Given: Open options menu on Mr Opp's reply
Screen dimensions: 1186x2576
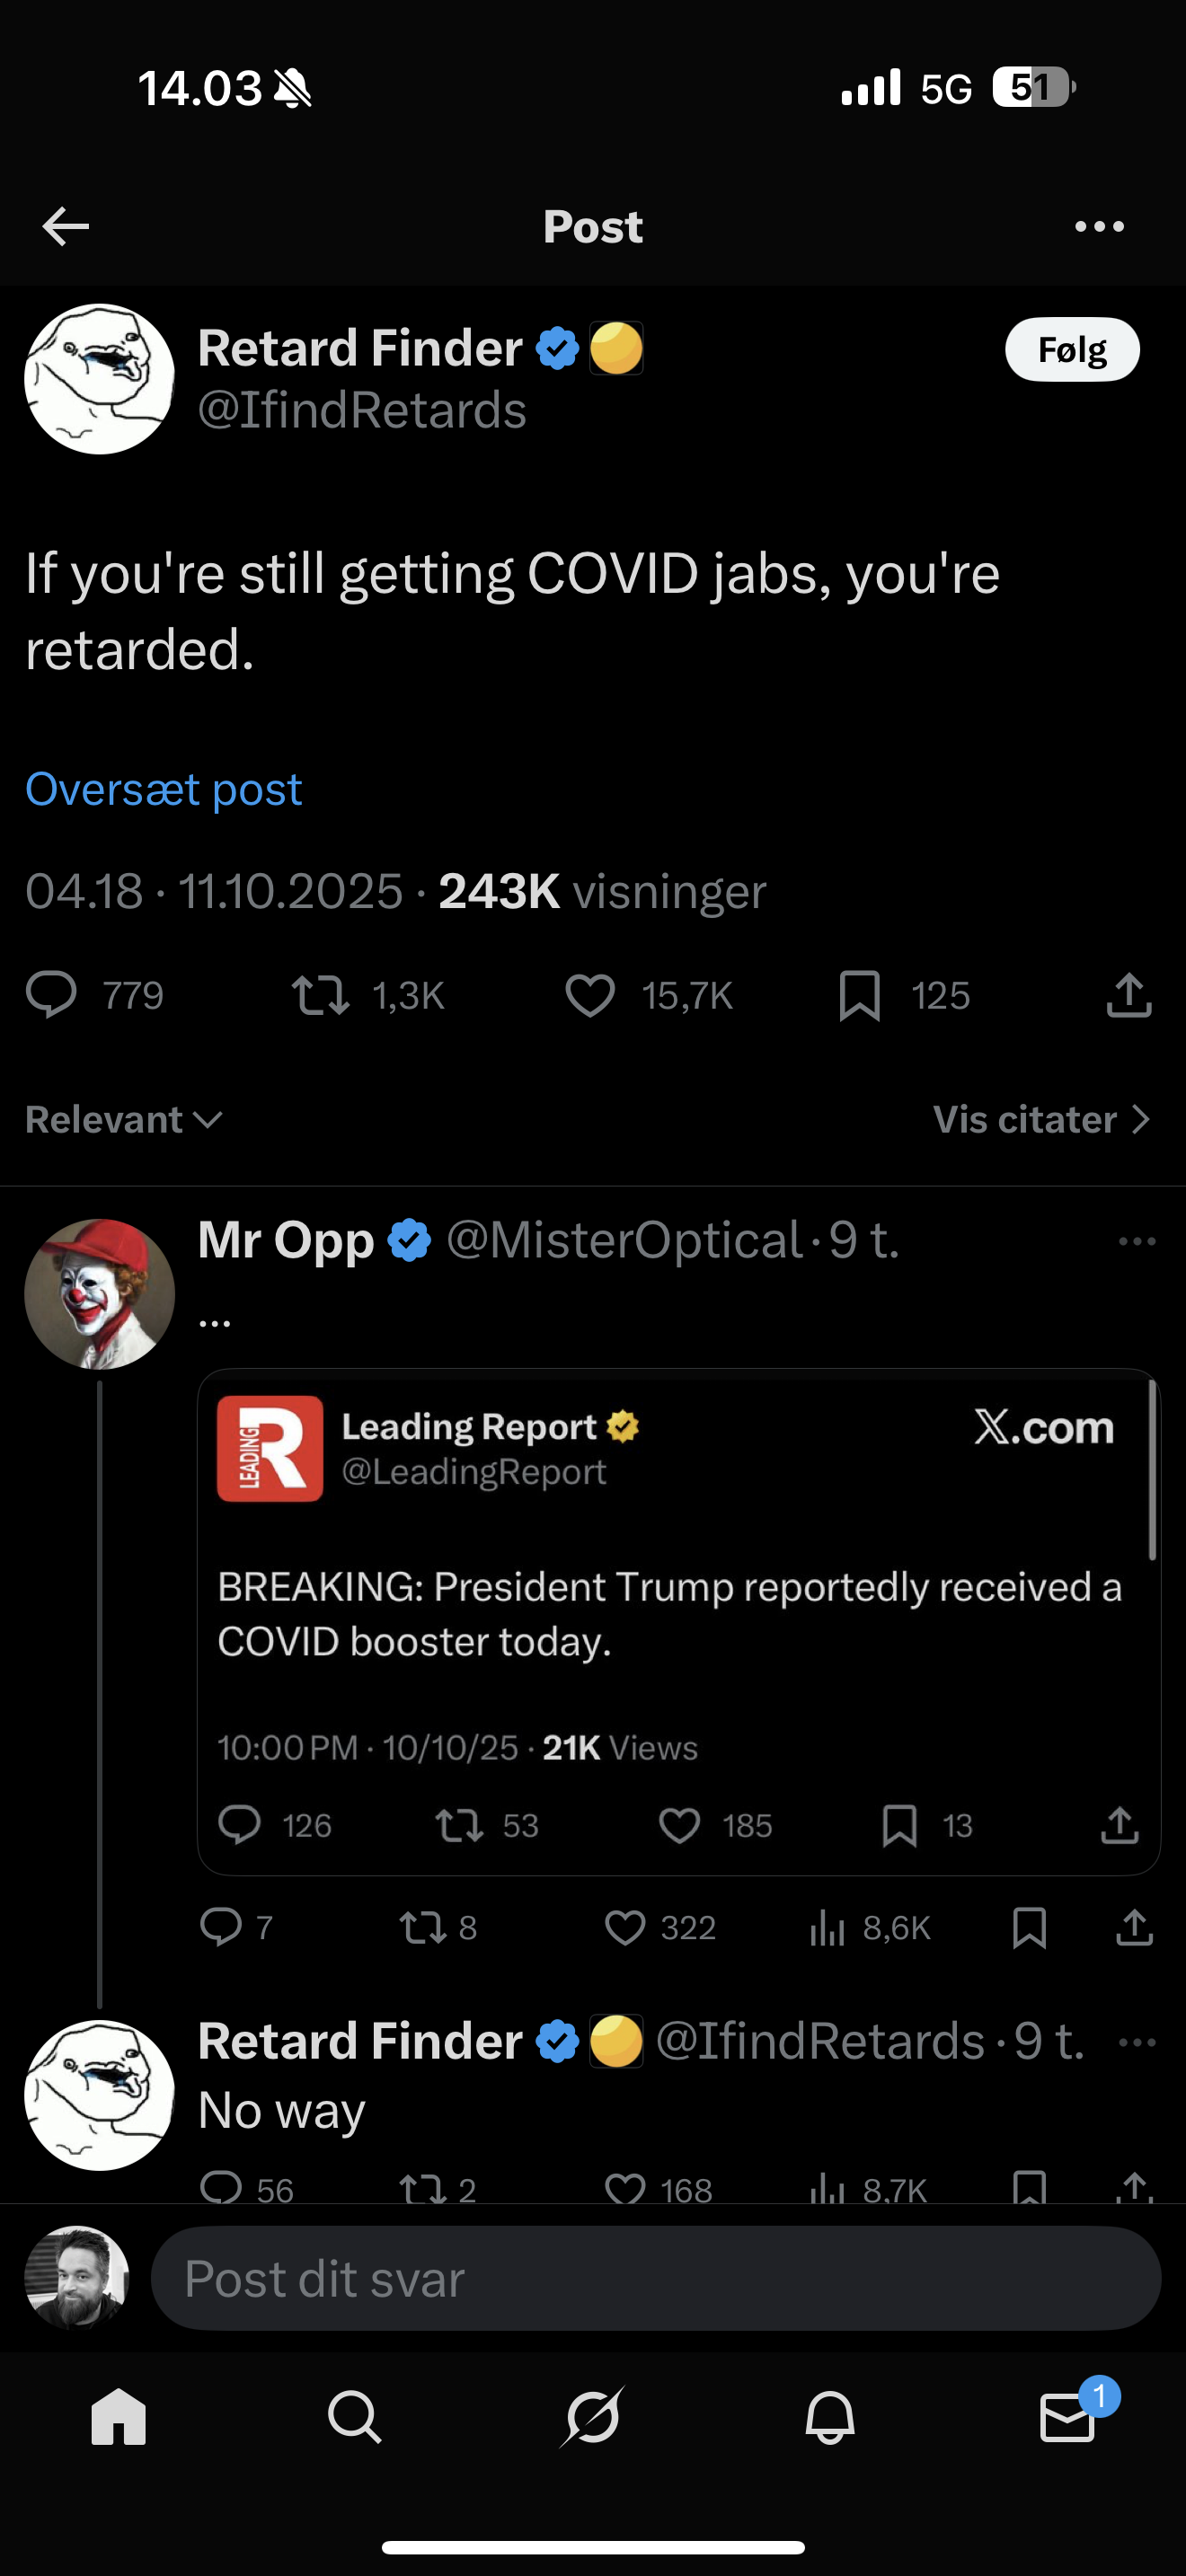Looking at the screenshot, I should pyautogui.click(x=1137, y=1242).
